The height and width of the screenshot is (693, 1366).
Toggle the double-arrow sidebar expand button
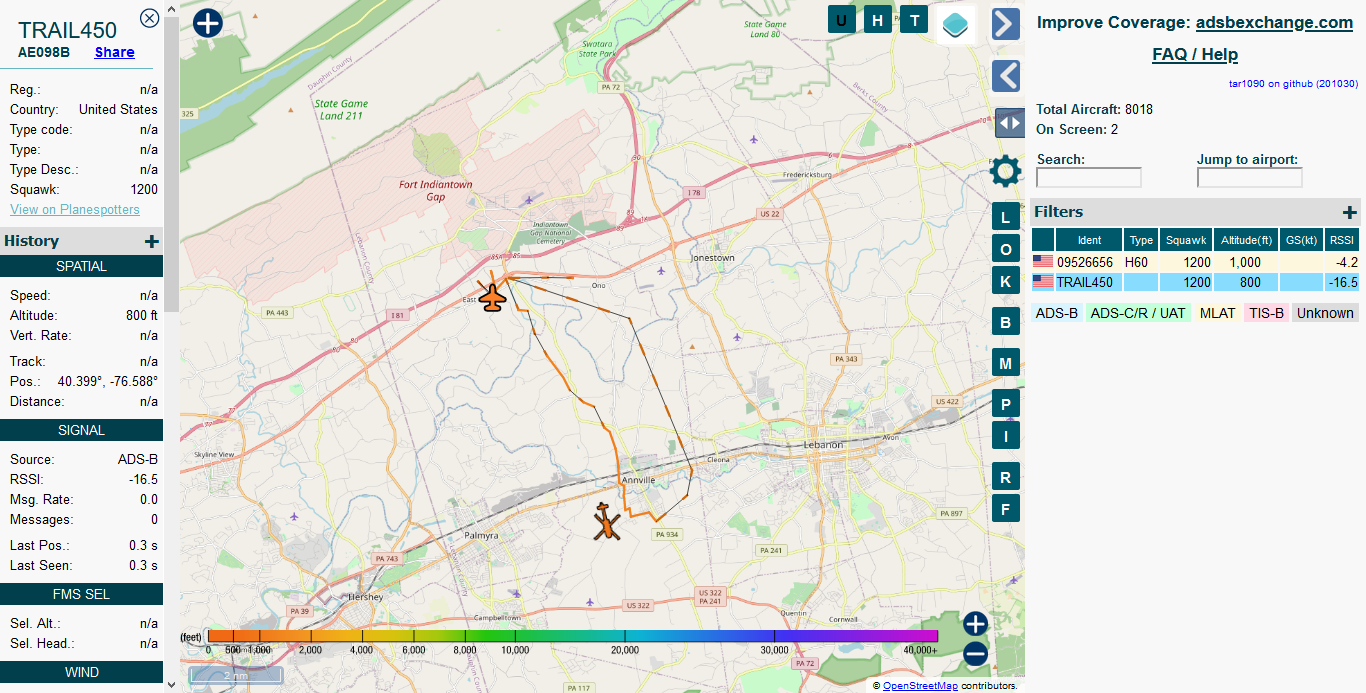tap(1010, 123)
